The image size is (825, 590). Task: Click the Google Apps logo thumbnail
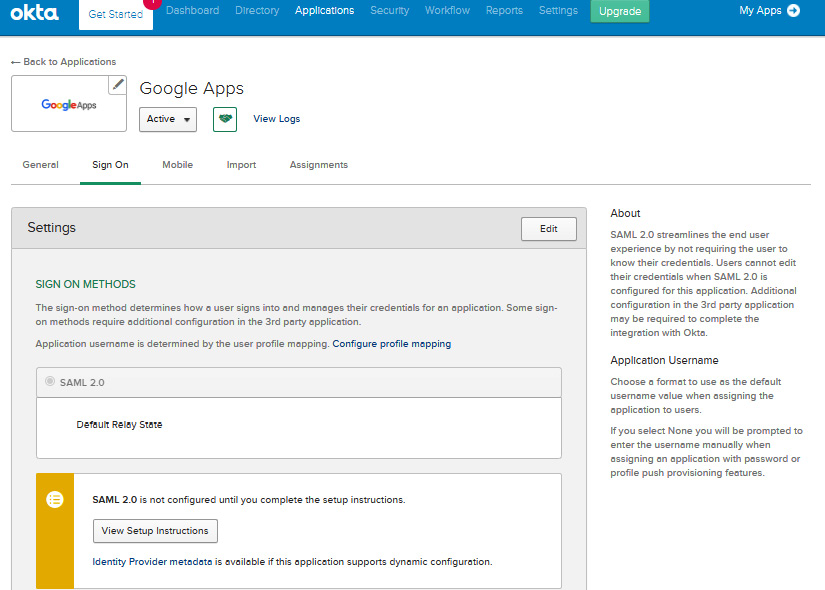69,104
